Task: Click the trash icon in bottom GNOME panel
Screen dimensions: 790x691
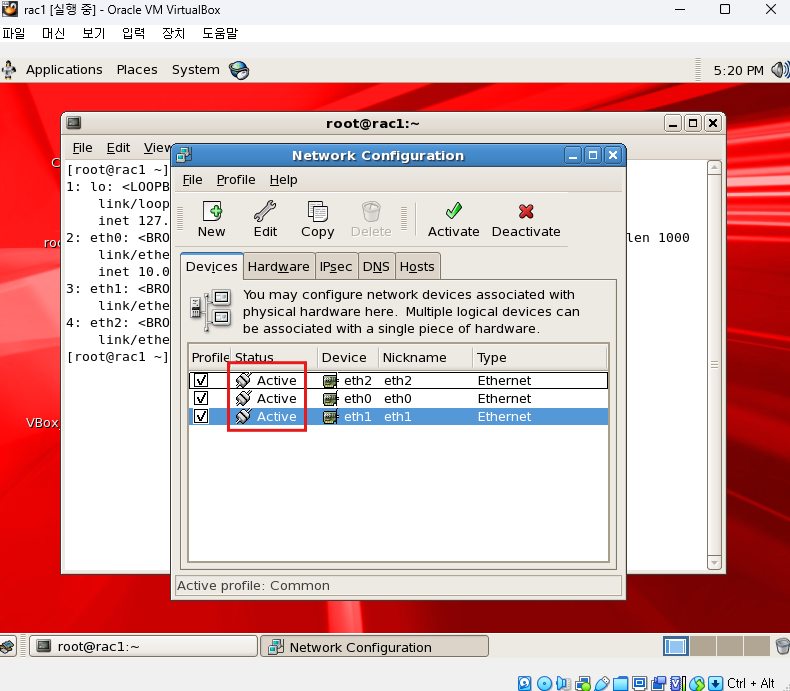Action: pyautogui.click(x=782, y=646)
